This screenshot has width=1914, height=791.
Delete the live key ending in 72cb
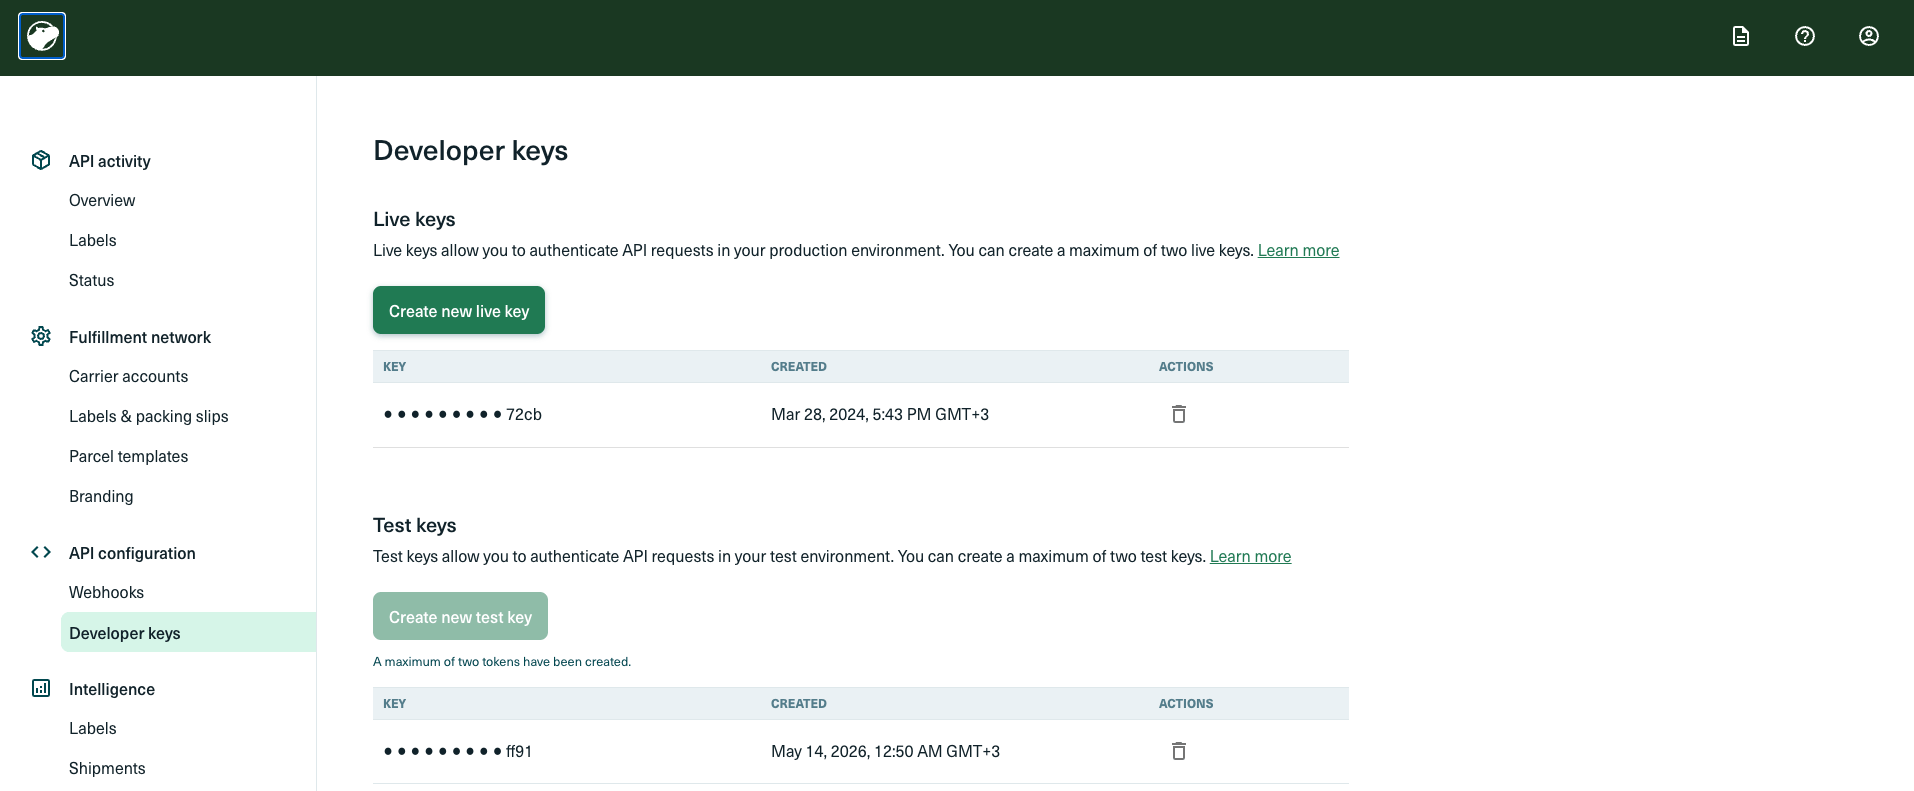pyautogui.click(x=1179, y=414)
